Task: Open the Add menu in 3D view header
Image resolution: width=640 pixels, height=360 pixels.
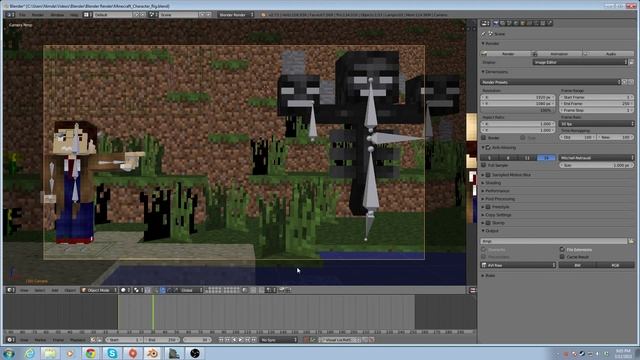Action: tap(55, 290)
